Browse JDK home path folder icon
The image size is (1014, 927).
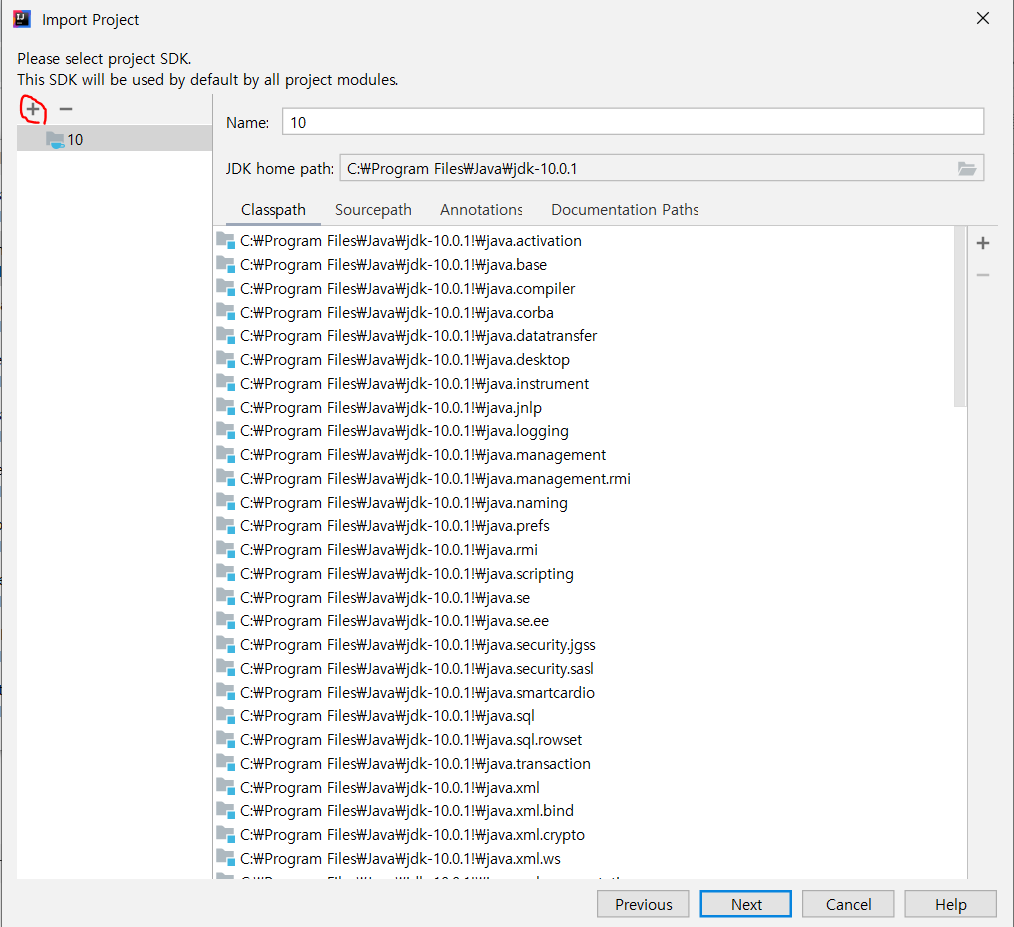tap(967, 168)
